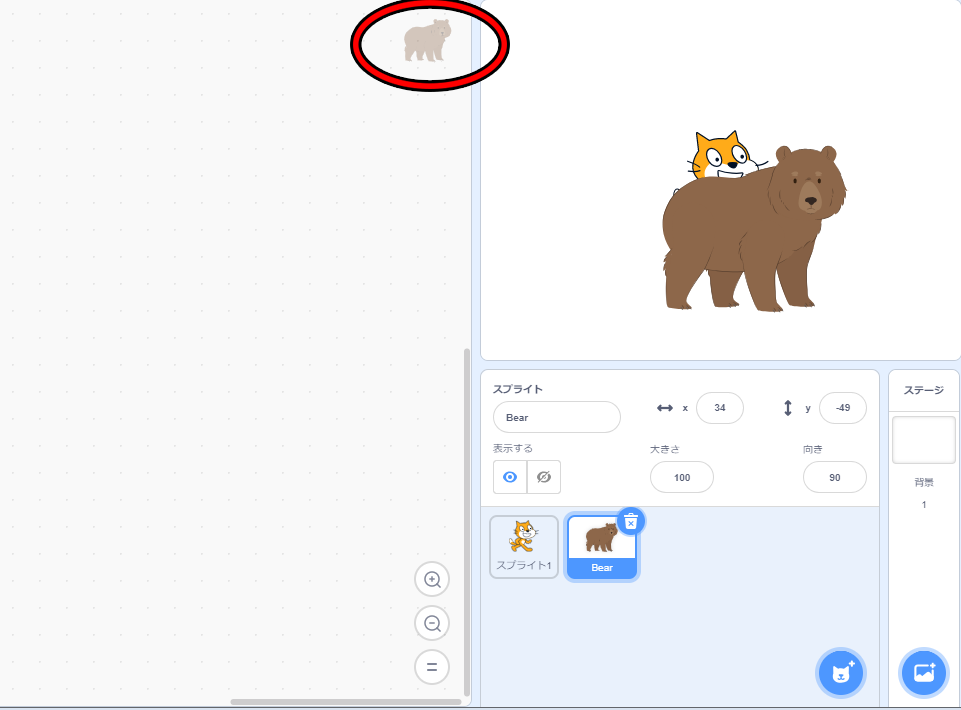Delete the Bear sprite with trash icon
Screen dimensions: 961x710
click(x=631, y=522)
